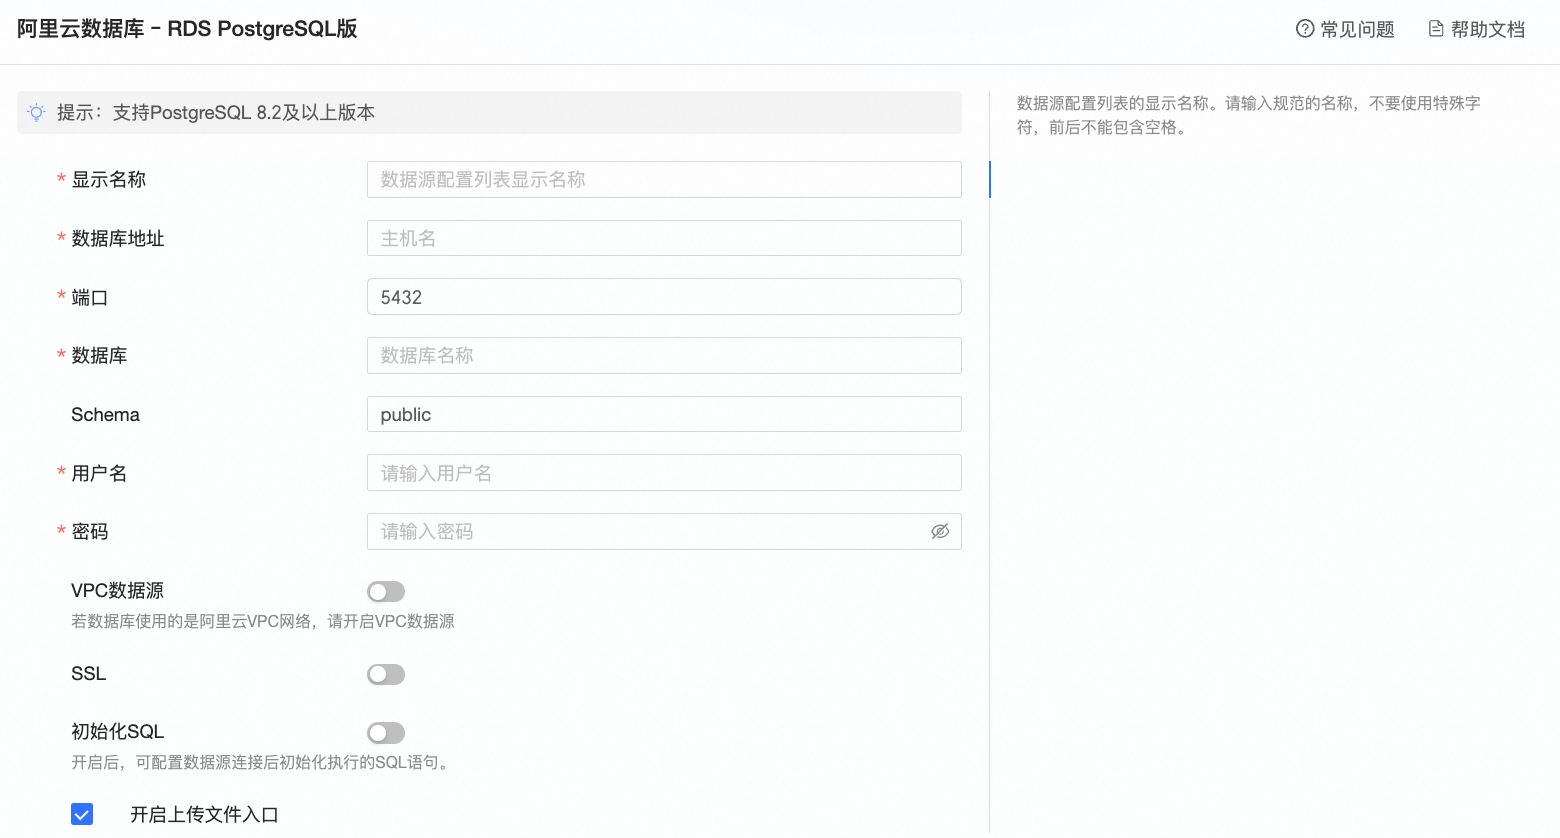Click the 数据库地址 hostname field

click(664, 238)
